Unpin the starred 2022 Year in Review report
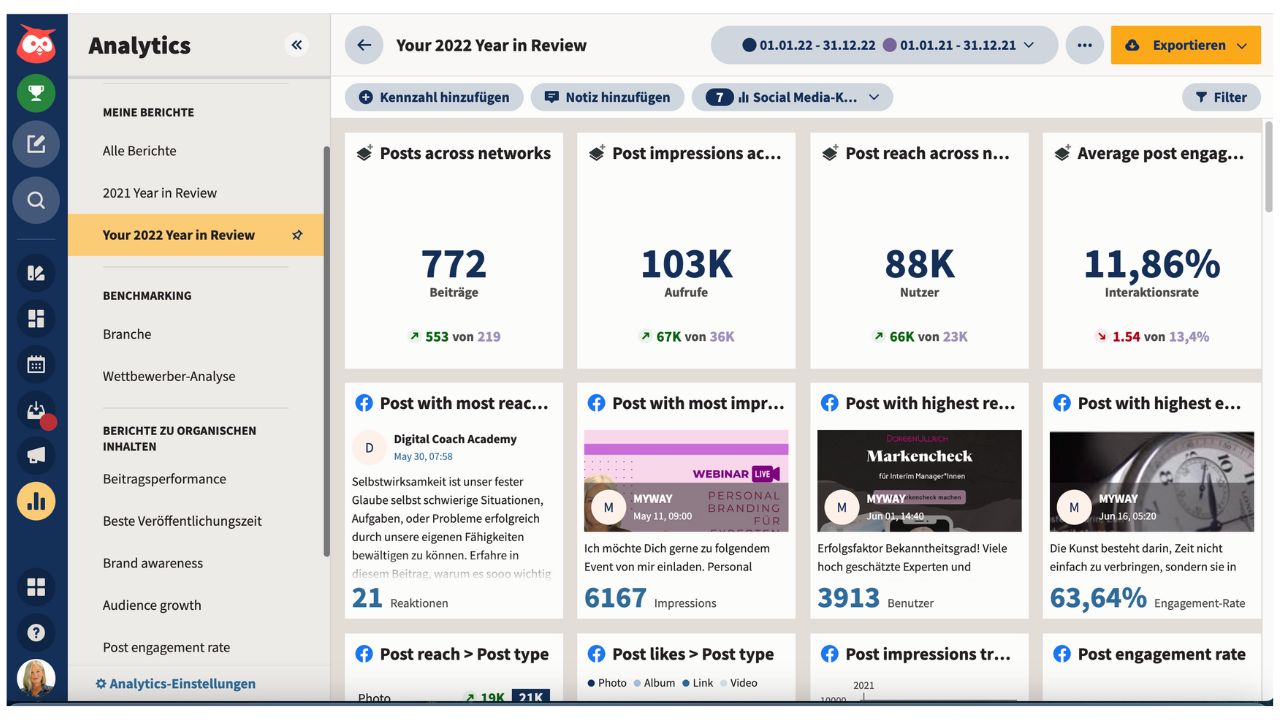 coord(297,235)
